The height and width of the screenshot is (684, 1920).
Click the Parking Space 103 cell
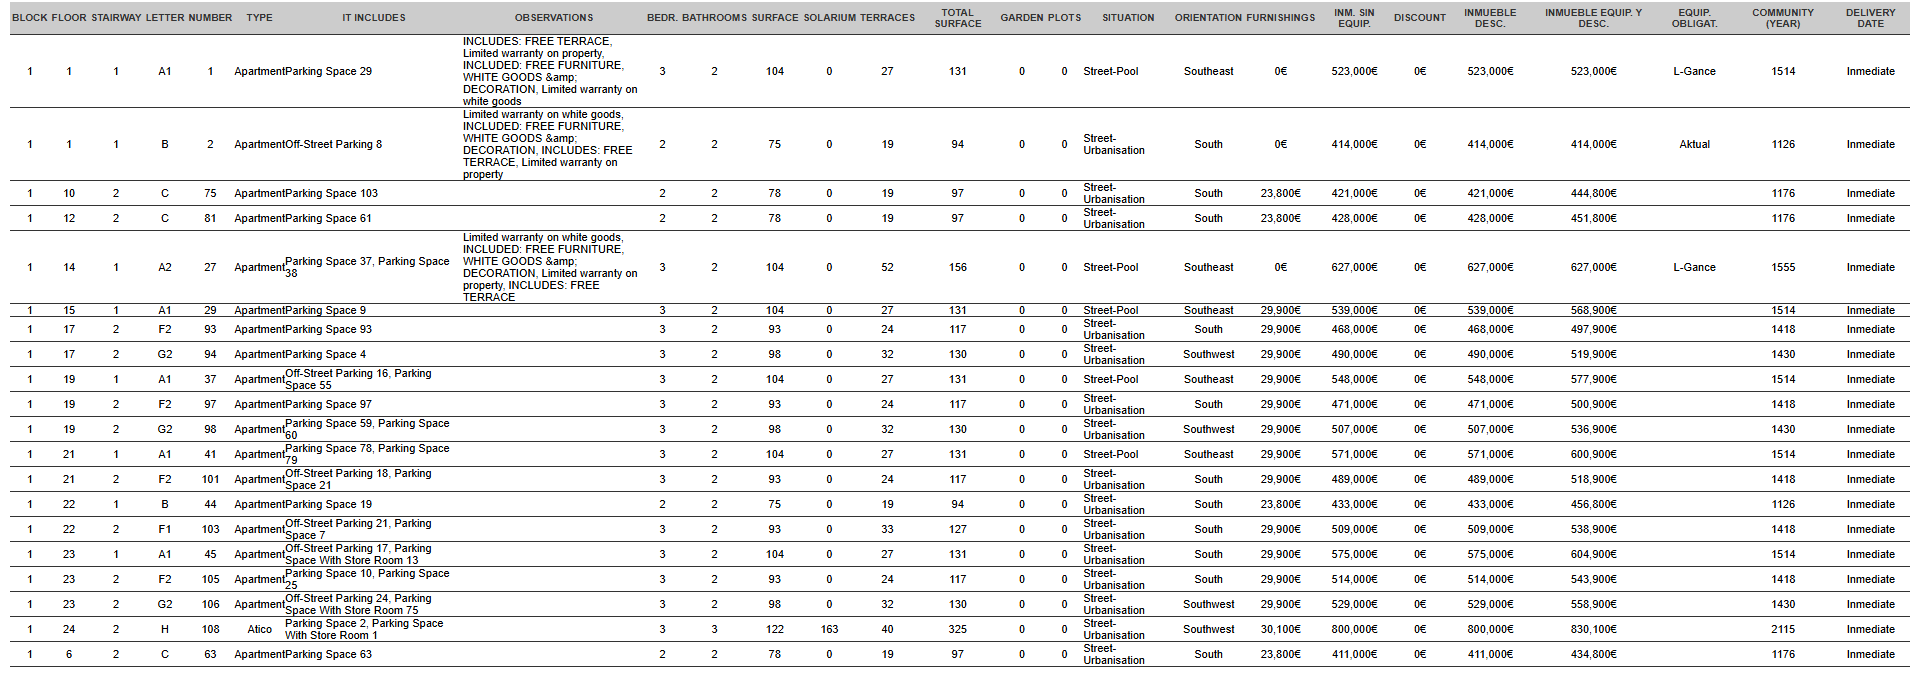[x=331, y=194]
